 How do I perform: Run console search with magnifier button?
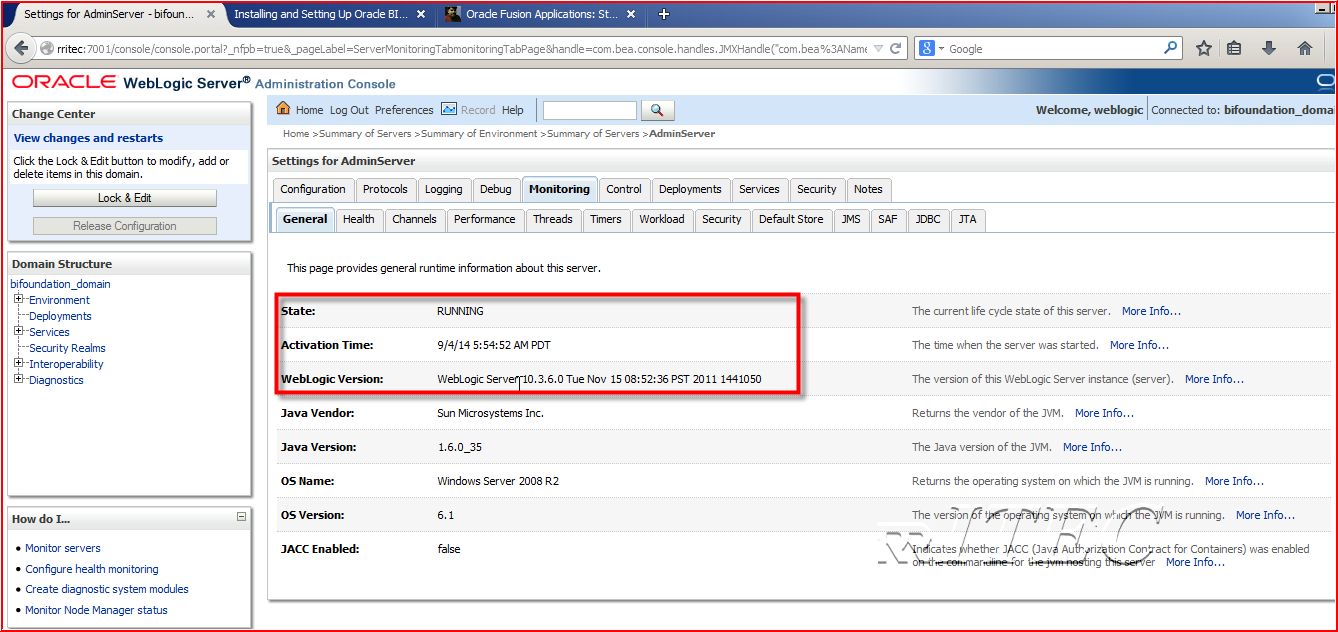click(x=657, y=110)
